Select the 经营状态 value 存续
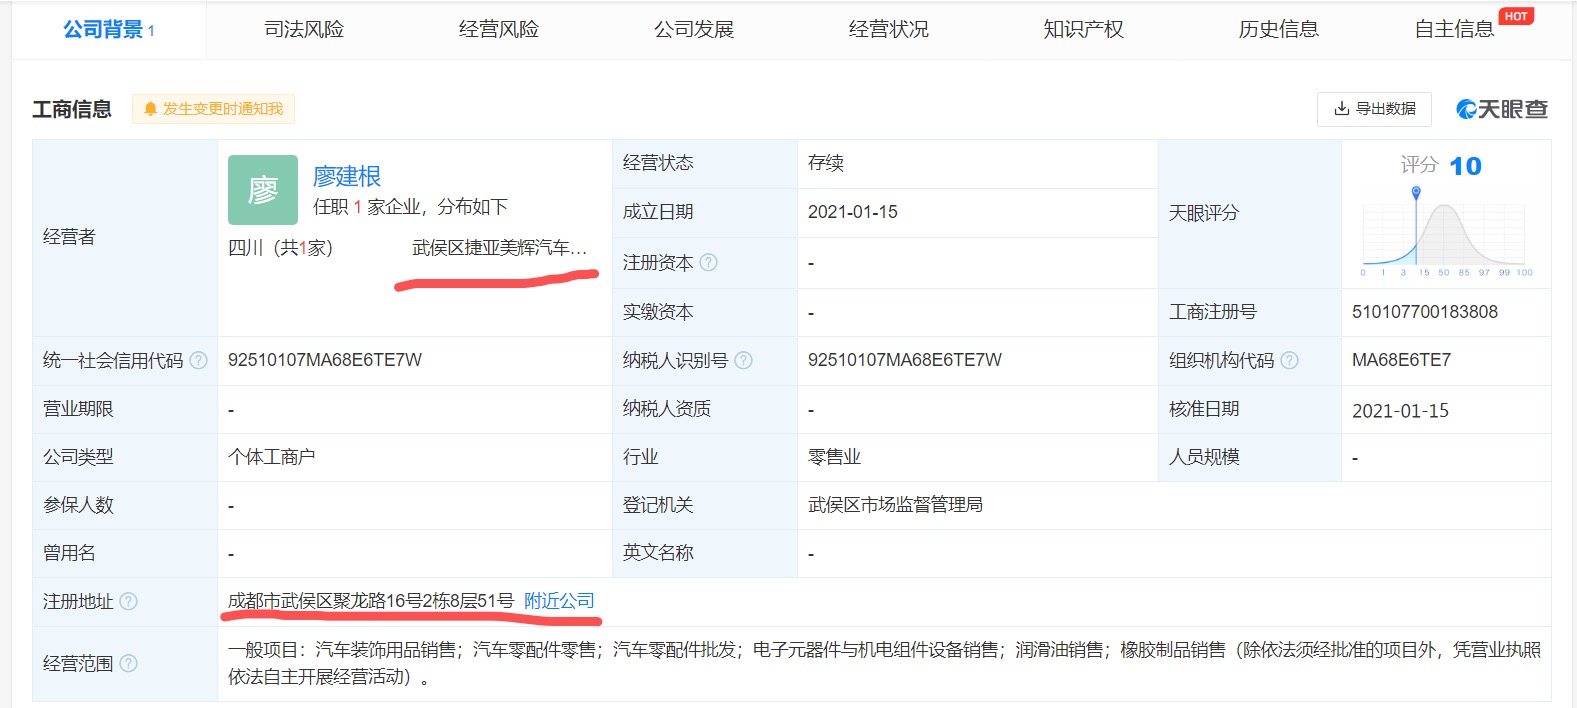 [826, 163]
